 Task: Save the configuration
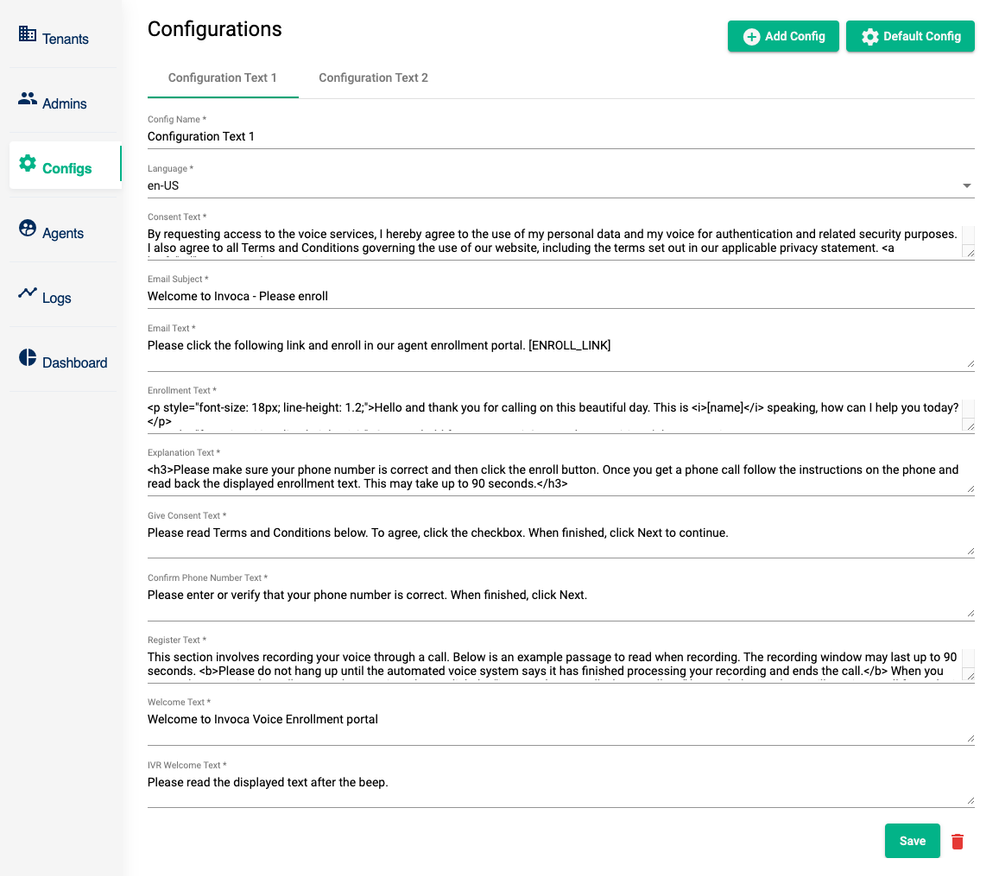(912, 841)
